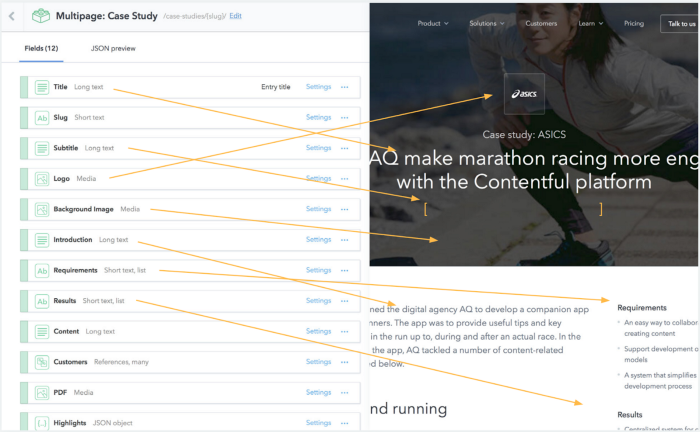Open Settings for Background Image field
The image size is (700, 432).
tap(318, 209)
